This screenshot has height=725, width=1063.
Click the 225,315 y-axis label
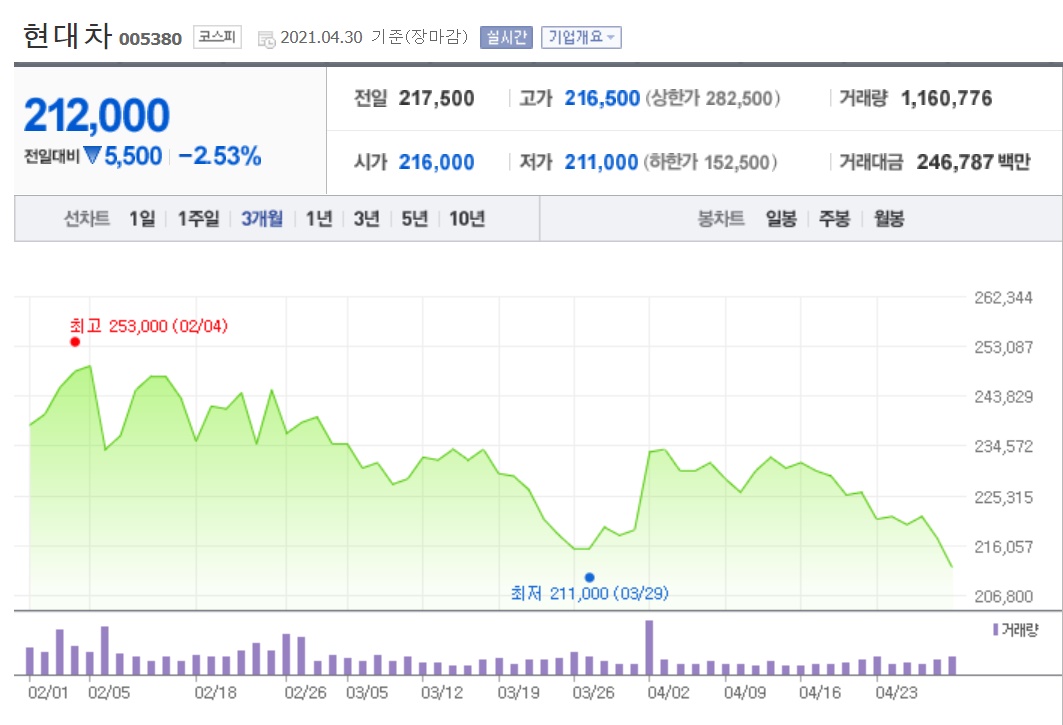[1003, 497]
